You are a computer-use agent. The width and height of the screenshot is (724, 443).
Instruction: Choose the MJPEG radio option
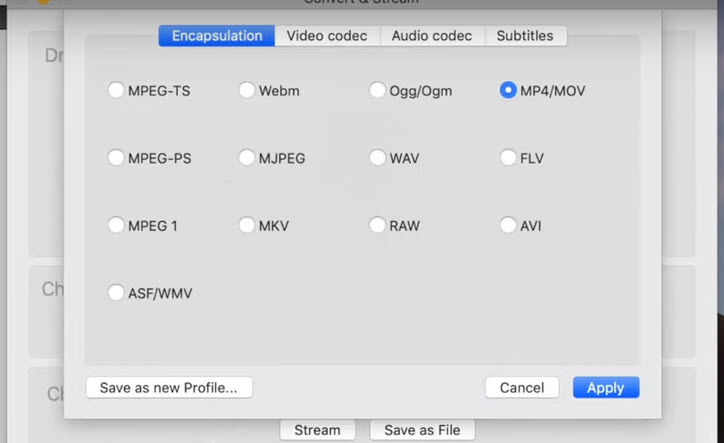pyautogui.click(x=247, y=158)
